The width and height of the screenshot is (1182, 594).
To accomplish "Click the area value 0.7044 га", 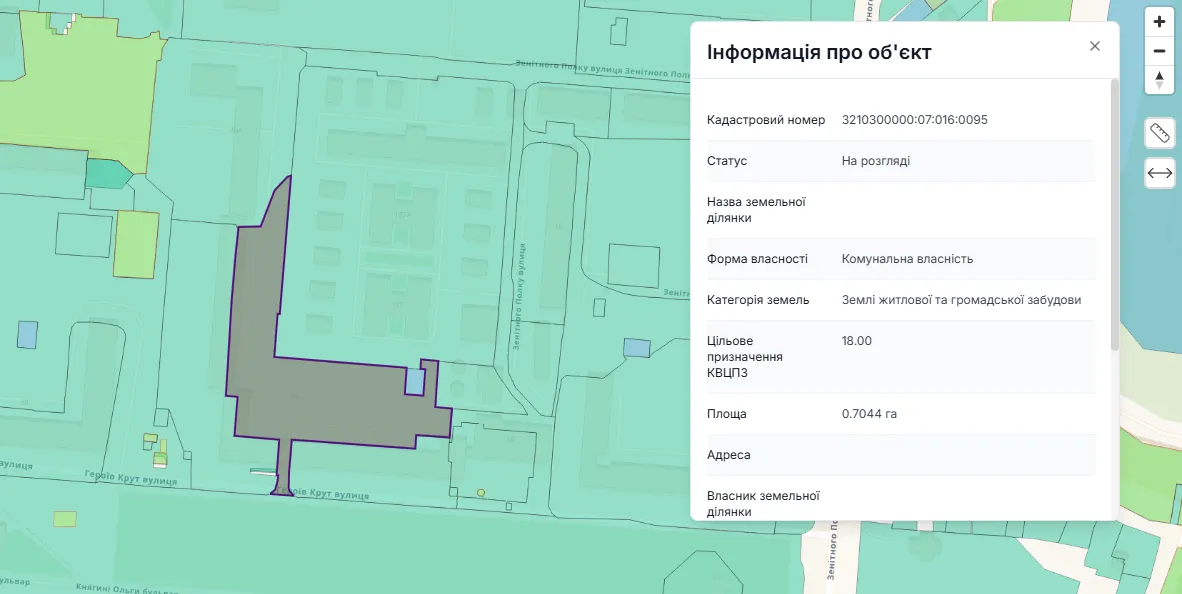I will pos(869,414).
